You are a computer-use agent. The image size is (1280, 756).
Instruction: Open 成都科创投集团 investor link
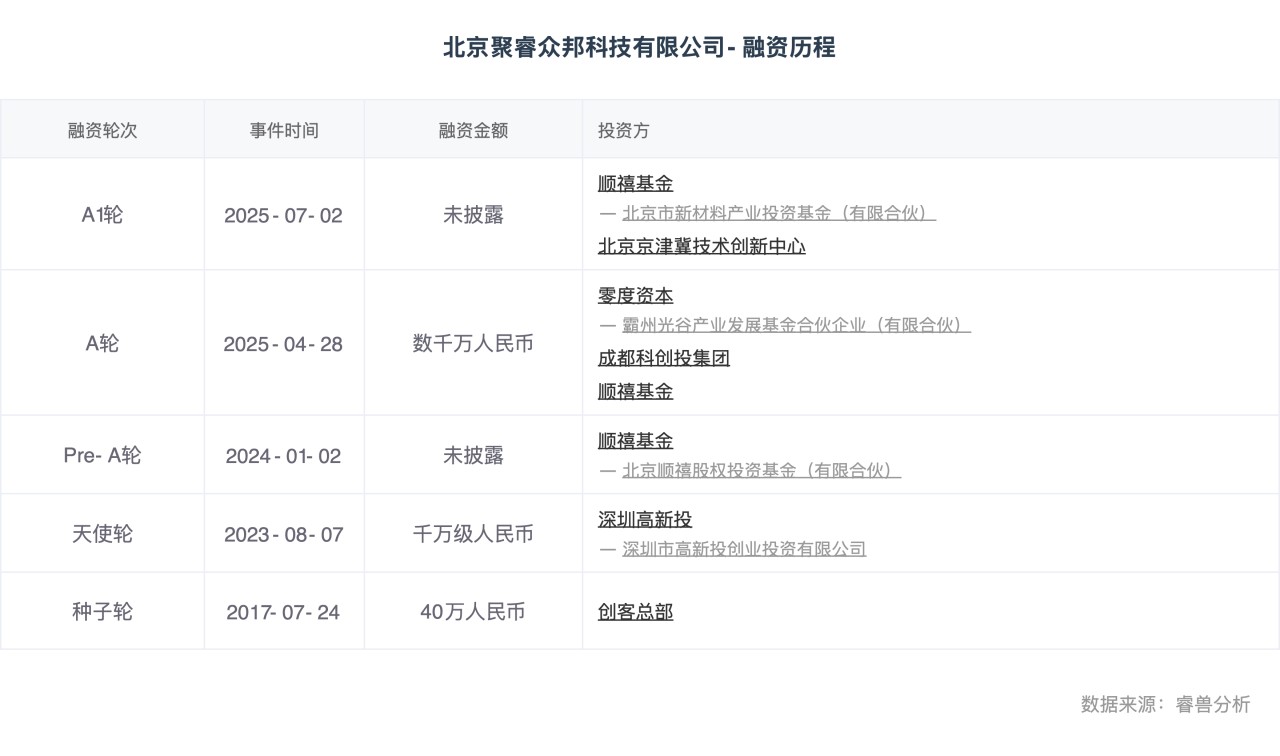point(664,358)
